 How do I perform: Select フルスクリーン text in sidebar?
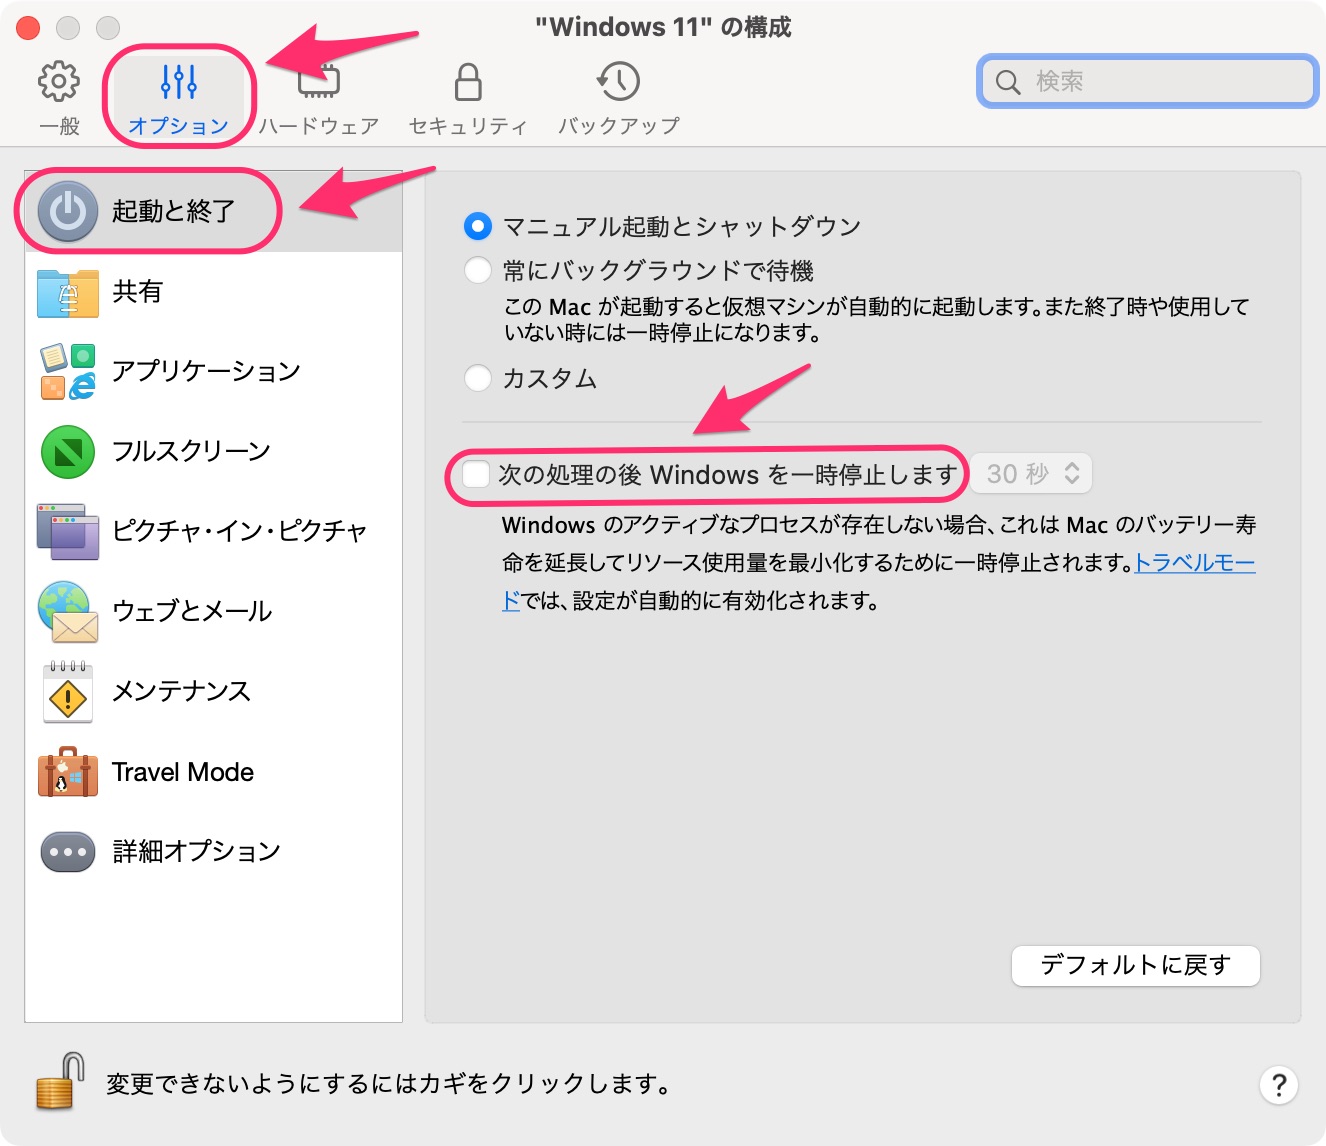191,452
